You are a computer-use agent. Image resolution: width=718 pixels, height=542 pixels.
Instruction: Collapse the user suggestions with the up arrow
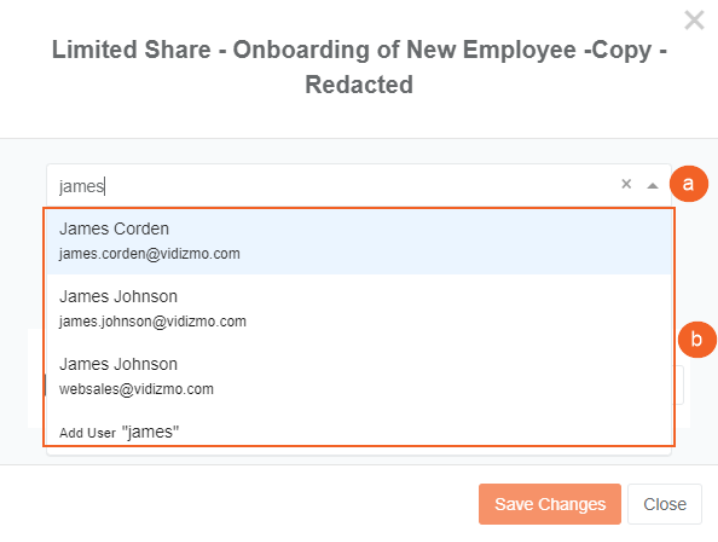coord(653,185)
